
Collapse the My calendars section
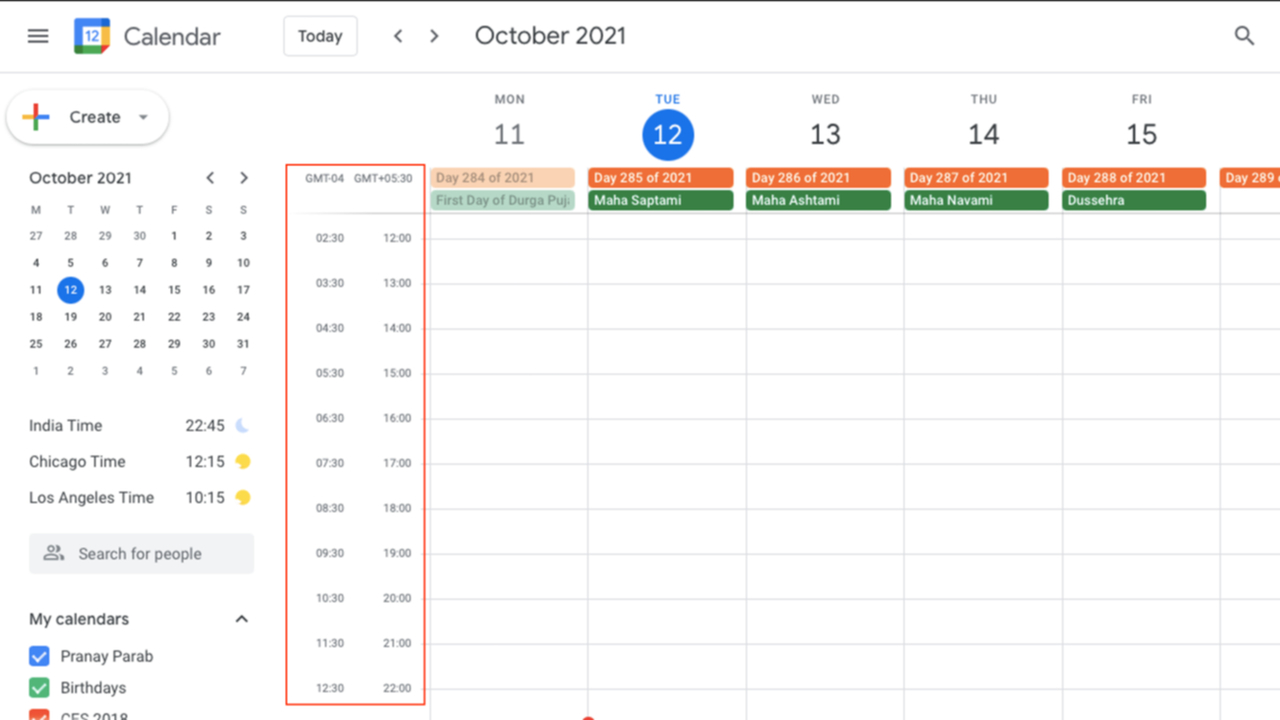point(241,619)
